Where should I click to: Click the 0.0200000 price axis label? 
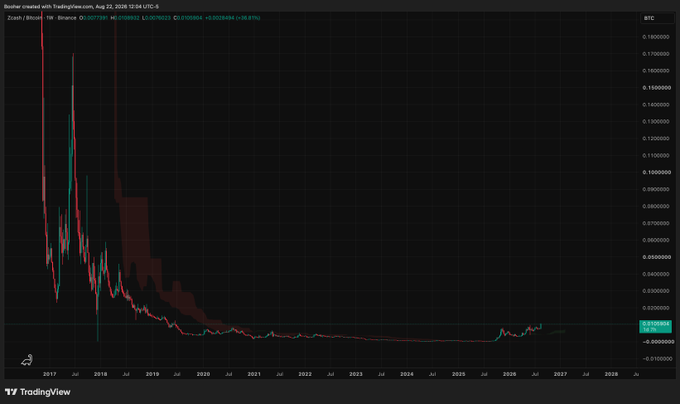[655, 308]
